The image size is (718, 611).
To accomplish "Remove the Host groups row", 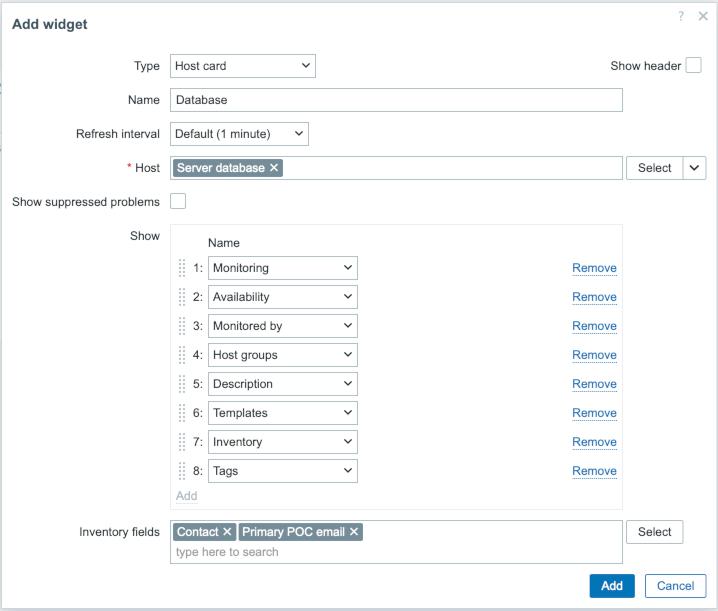I will point(594,355).
